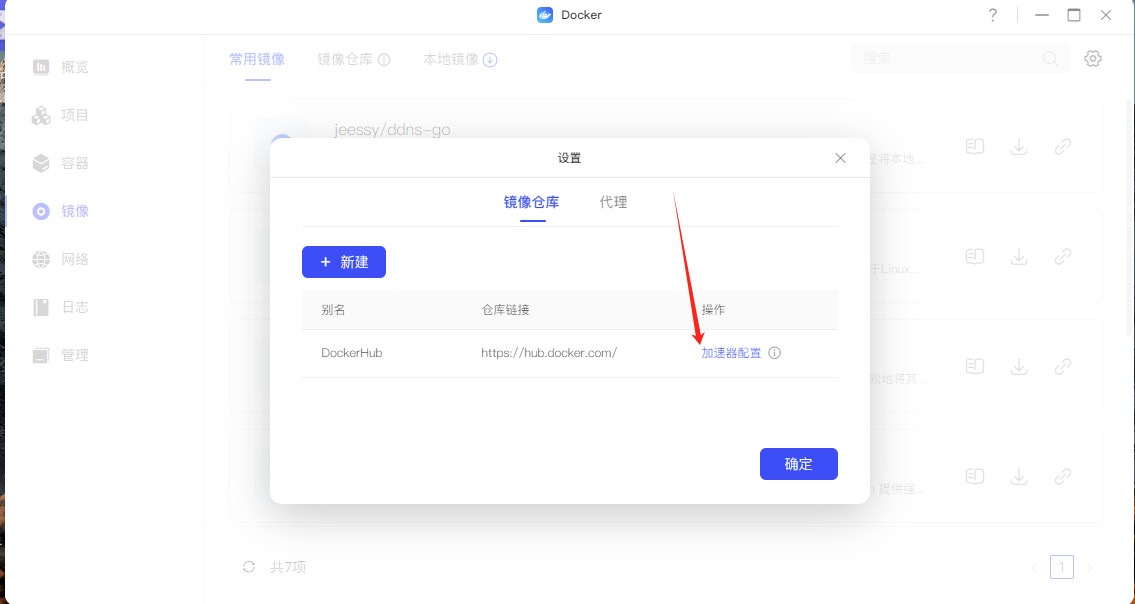
Task: Click the download icon in the 松地将其 row
Action: [x=1019, y=366]
